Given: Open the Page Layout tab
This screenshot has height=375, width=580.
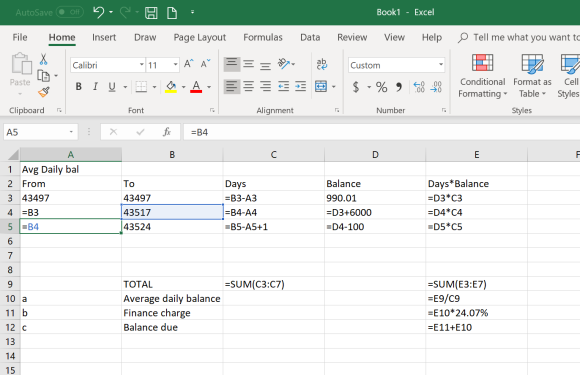Looking at the screenshot, I should (x=200, y=37).
